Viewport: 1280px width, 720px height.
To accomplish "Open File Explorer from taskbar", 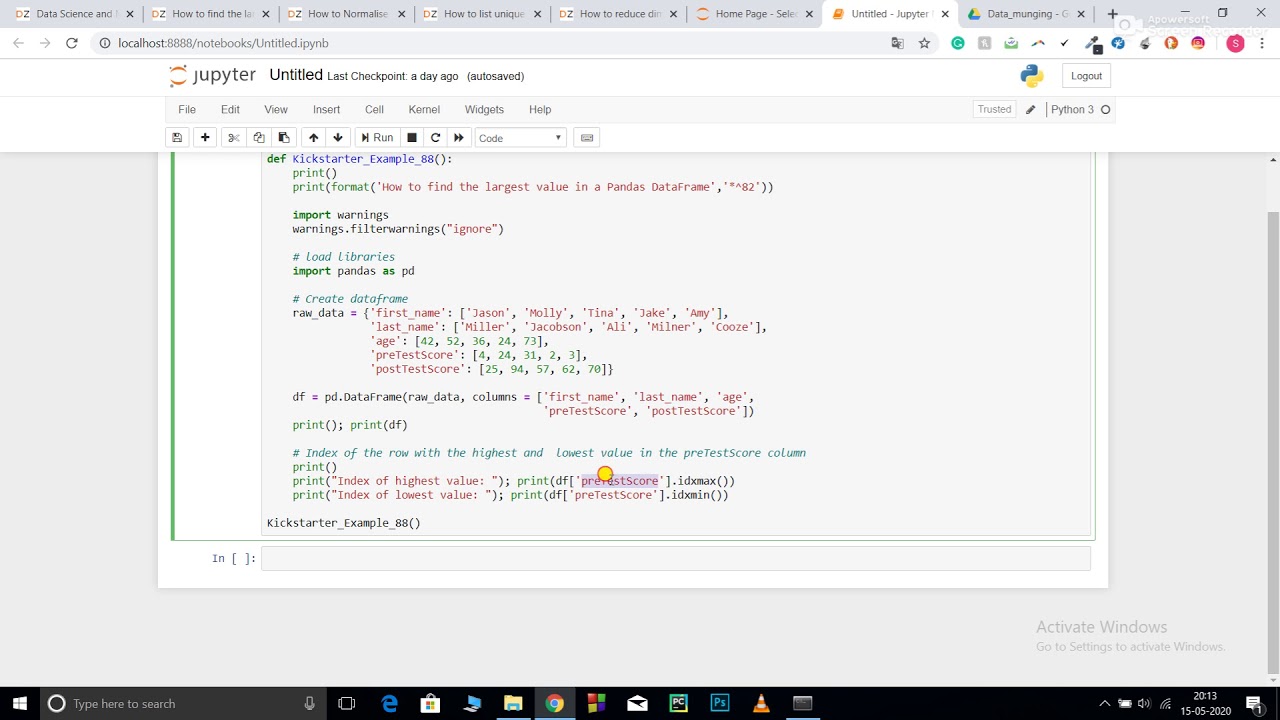I will point(513,703).
